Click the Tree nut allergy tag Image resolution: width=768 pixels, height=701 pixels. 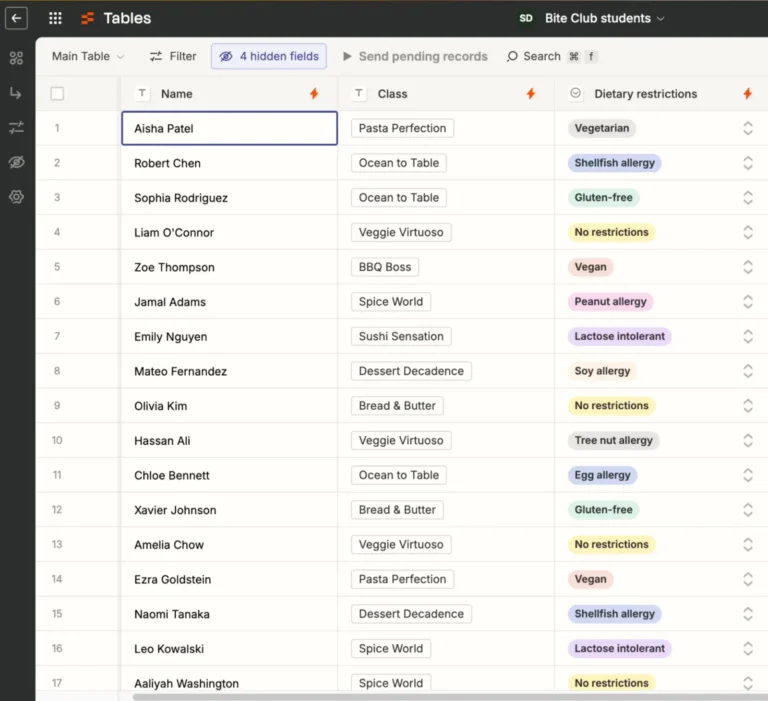(x=613, y=440)
